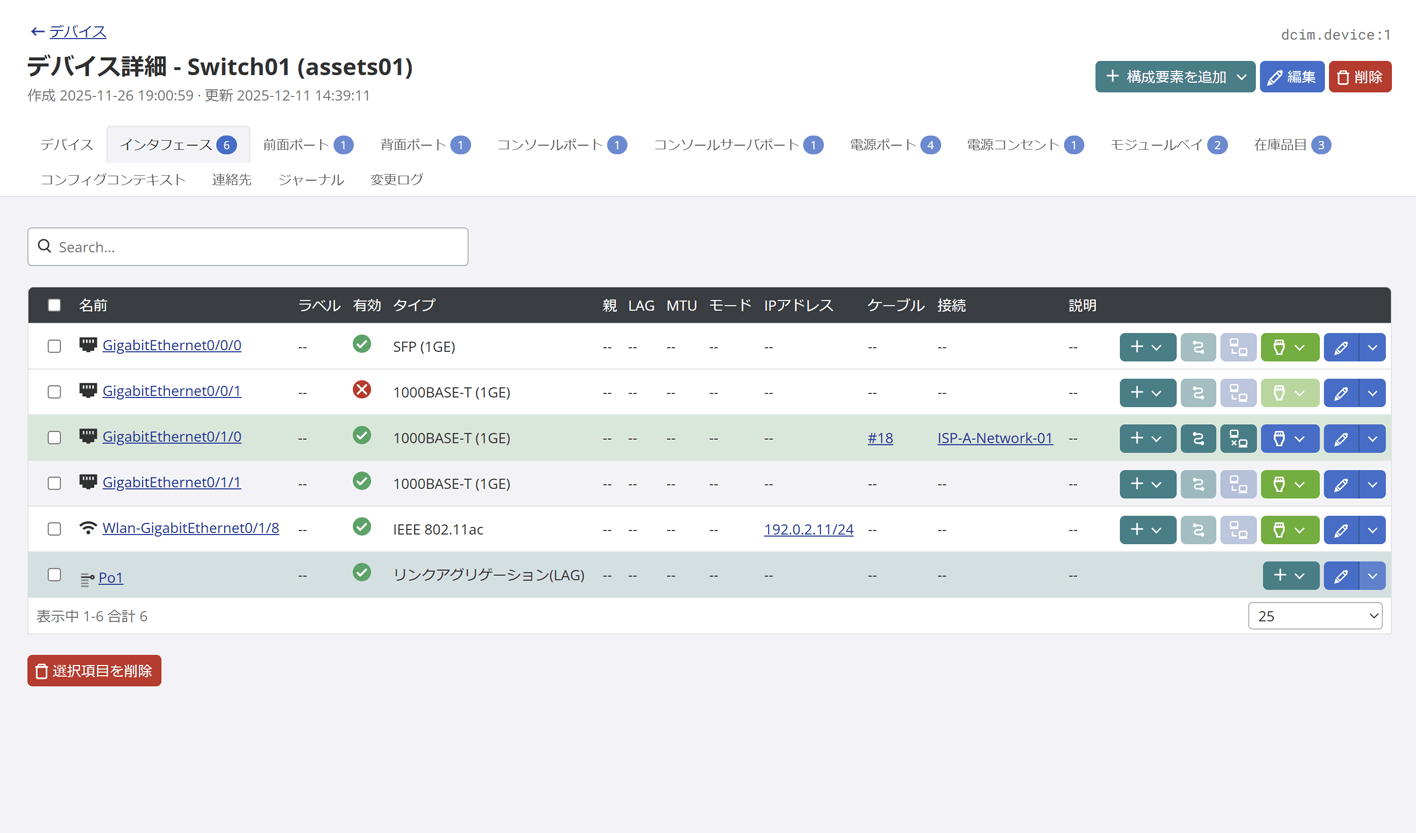The image size is (1416, 833).
Task: Open the 変更ログ tab
Action: (396, 180)
